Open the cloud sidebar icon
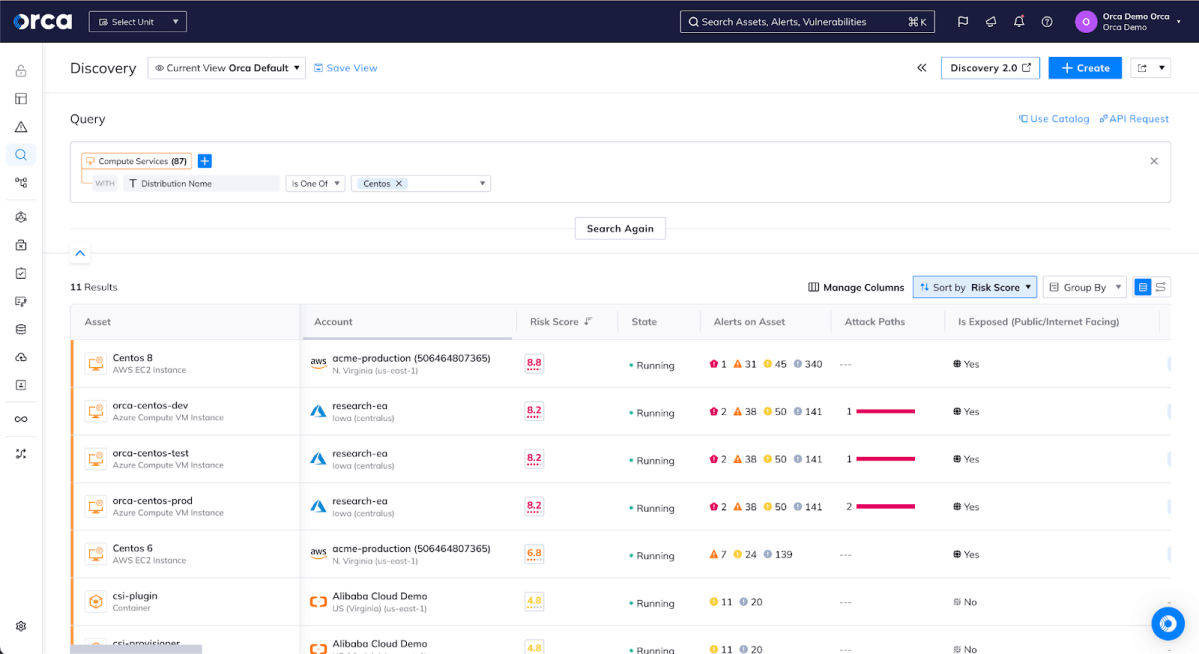The height and width of the screenshot is (654, 1199). [x=21, y=357]
